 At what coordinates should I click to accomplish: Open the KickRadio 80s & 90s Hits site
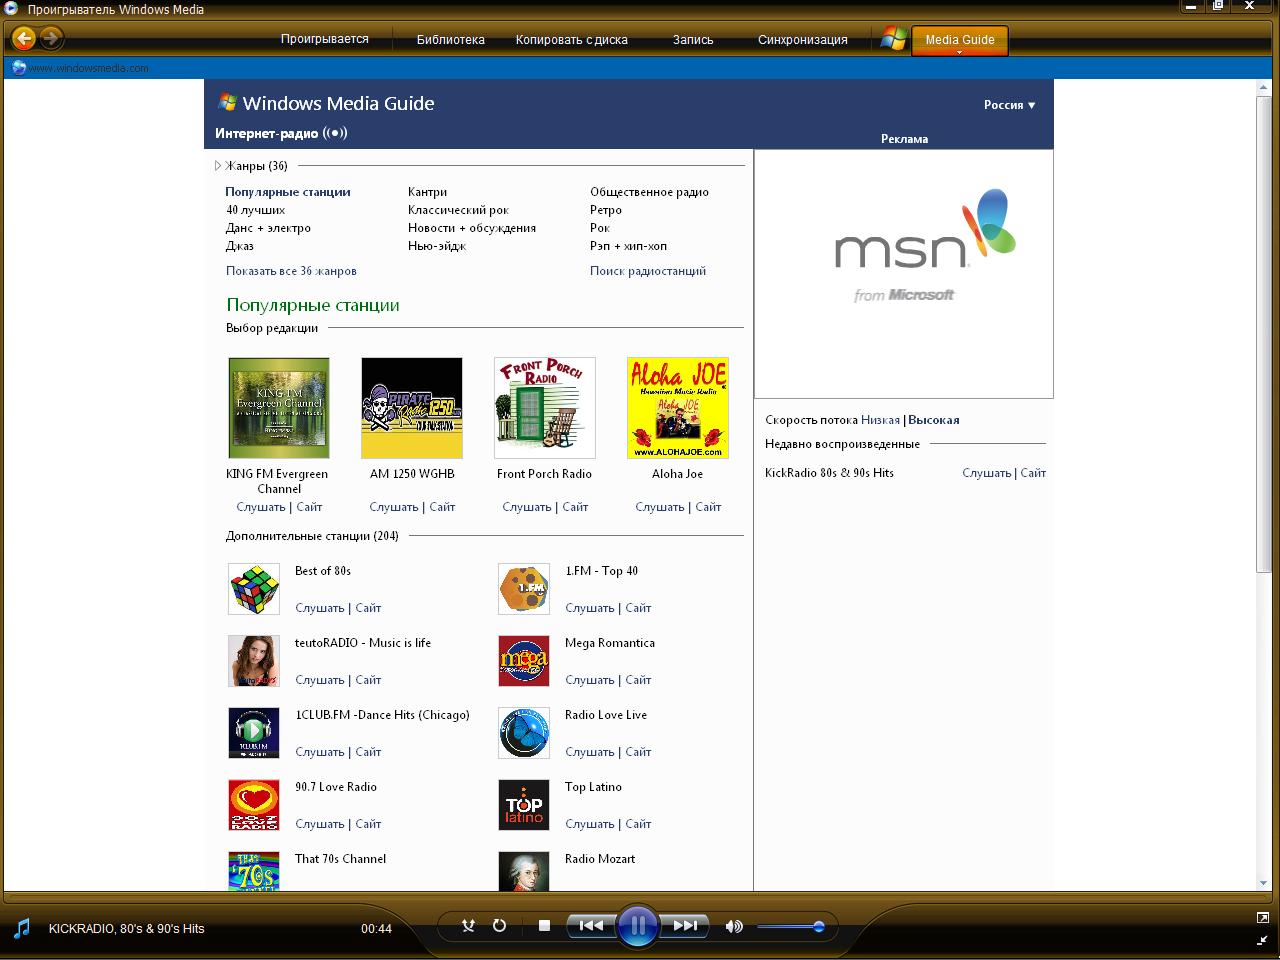[x=1033, y=473]
